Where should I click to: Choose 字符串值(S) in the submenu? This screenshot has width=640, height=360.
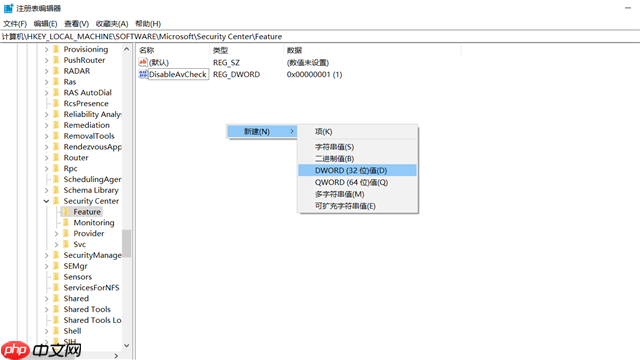[358, 147]
